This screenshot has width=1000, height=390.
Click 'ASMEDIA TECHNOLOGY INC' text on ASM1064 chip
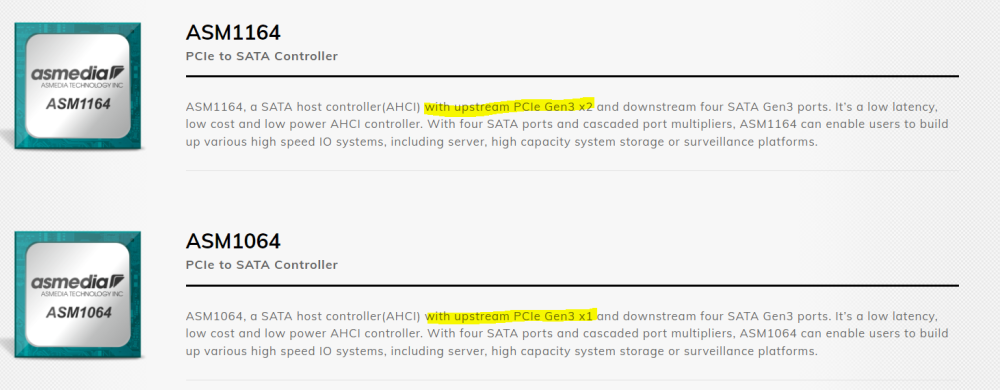(x=81, y=294)
